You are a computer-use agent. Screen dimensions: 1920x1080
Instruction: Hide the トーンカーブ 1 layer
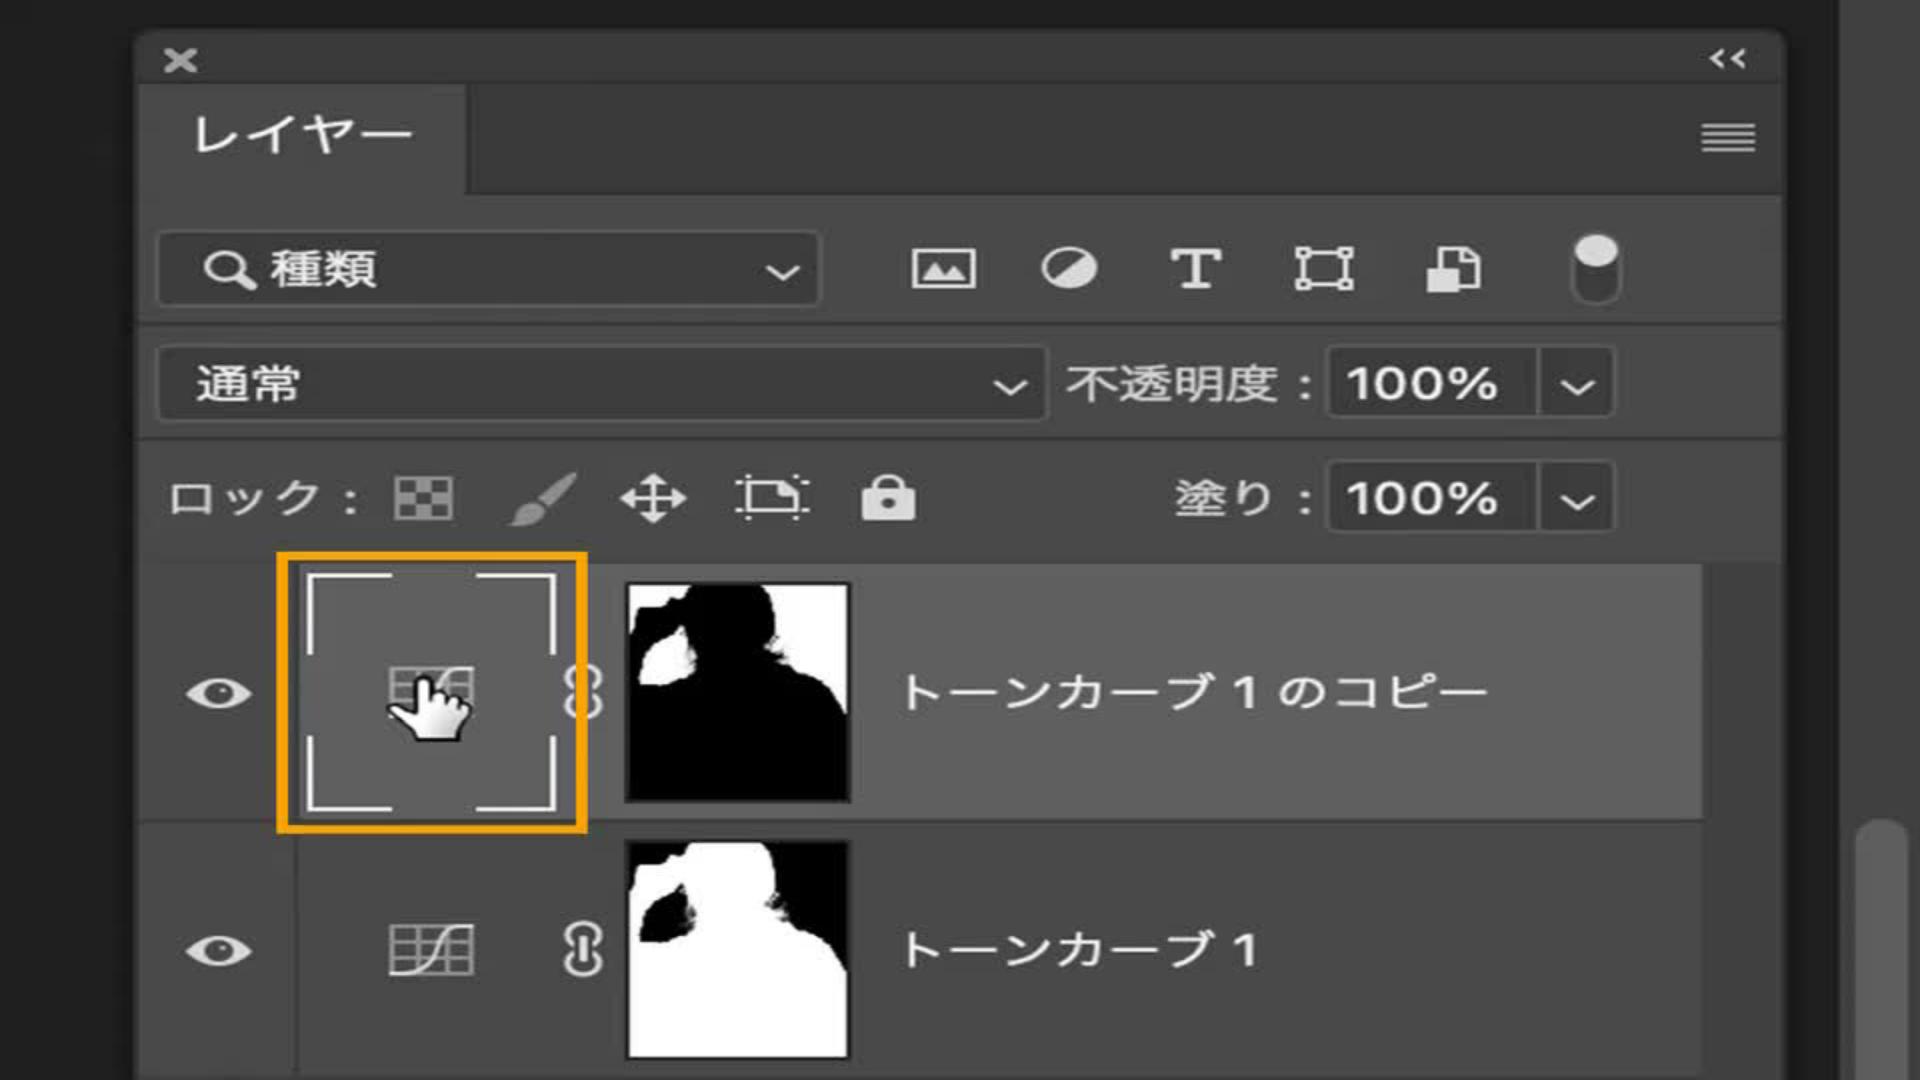(218, 950)
